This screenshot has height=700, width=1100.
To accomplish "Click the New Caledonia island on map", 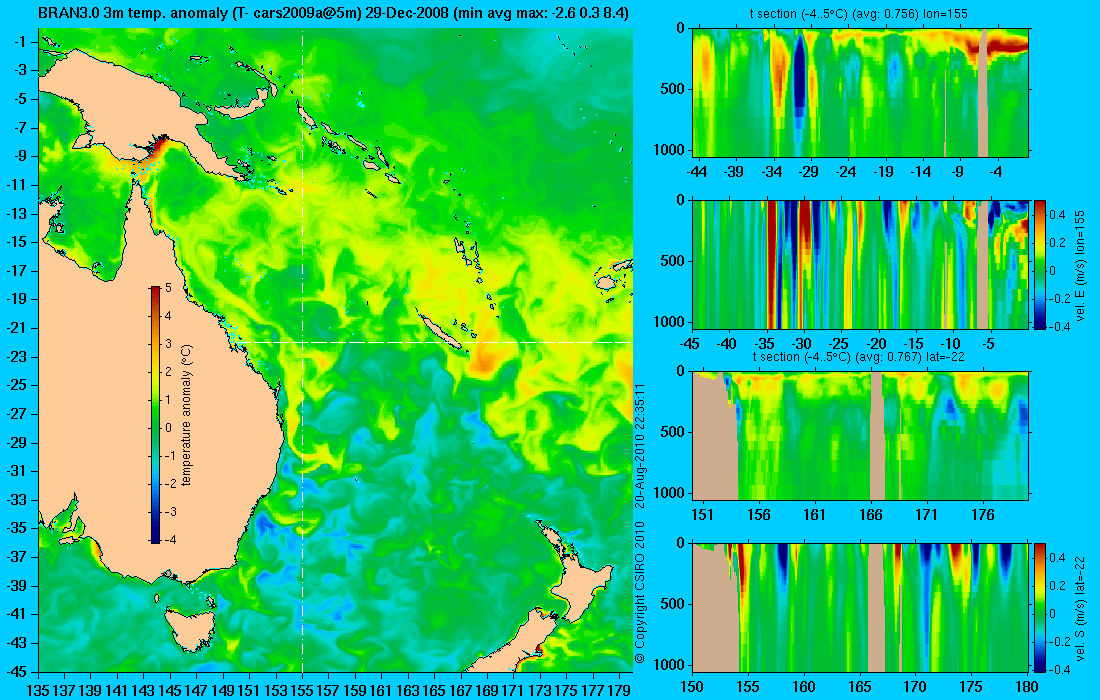I will point(439,330).
